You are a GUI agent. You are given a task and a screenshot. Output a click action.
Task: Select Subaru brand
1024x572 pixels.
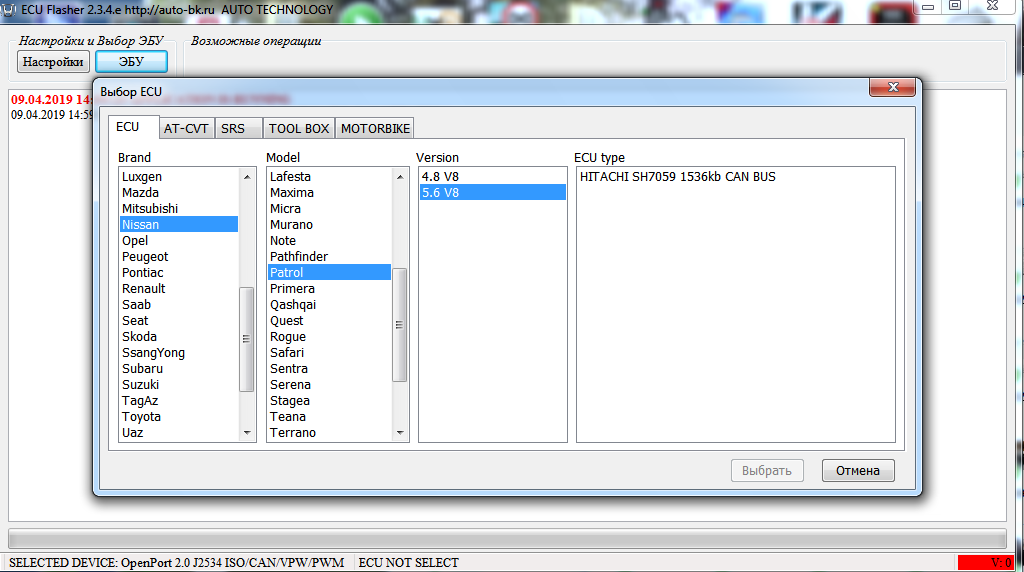tap(178, 368)
